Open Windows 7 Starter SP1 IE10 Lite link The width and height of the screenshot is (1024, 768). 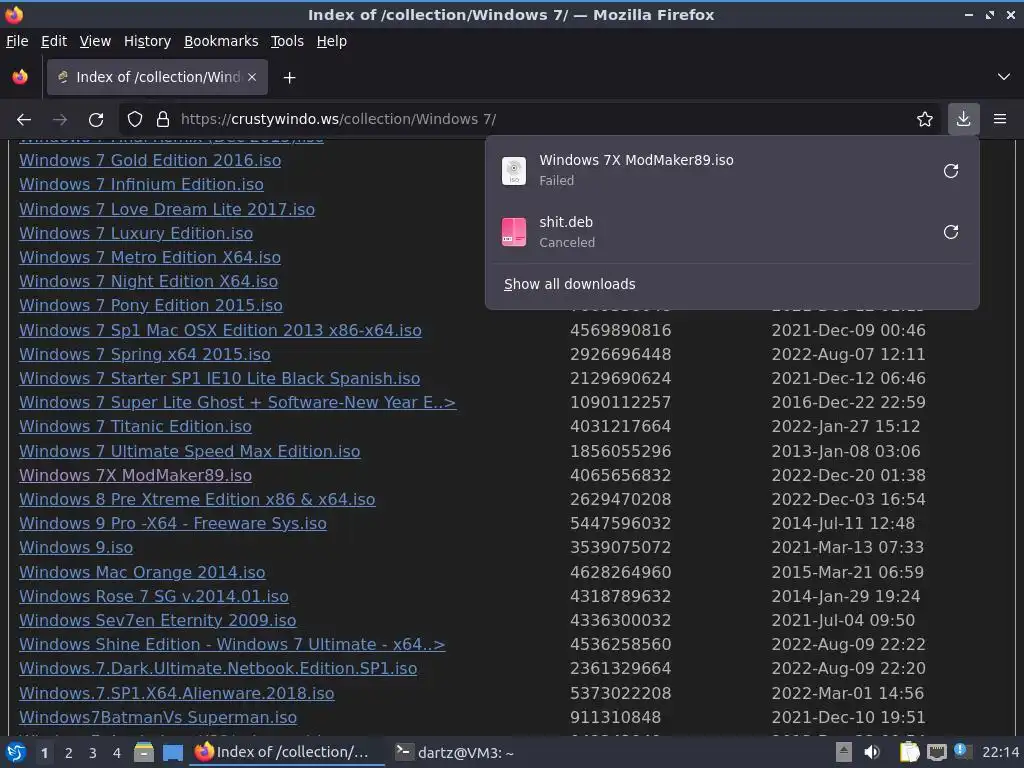tap(219, 379)
